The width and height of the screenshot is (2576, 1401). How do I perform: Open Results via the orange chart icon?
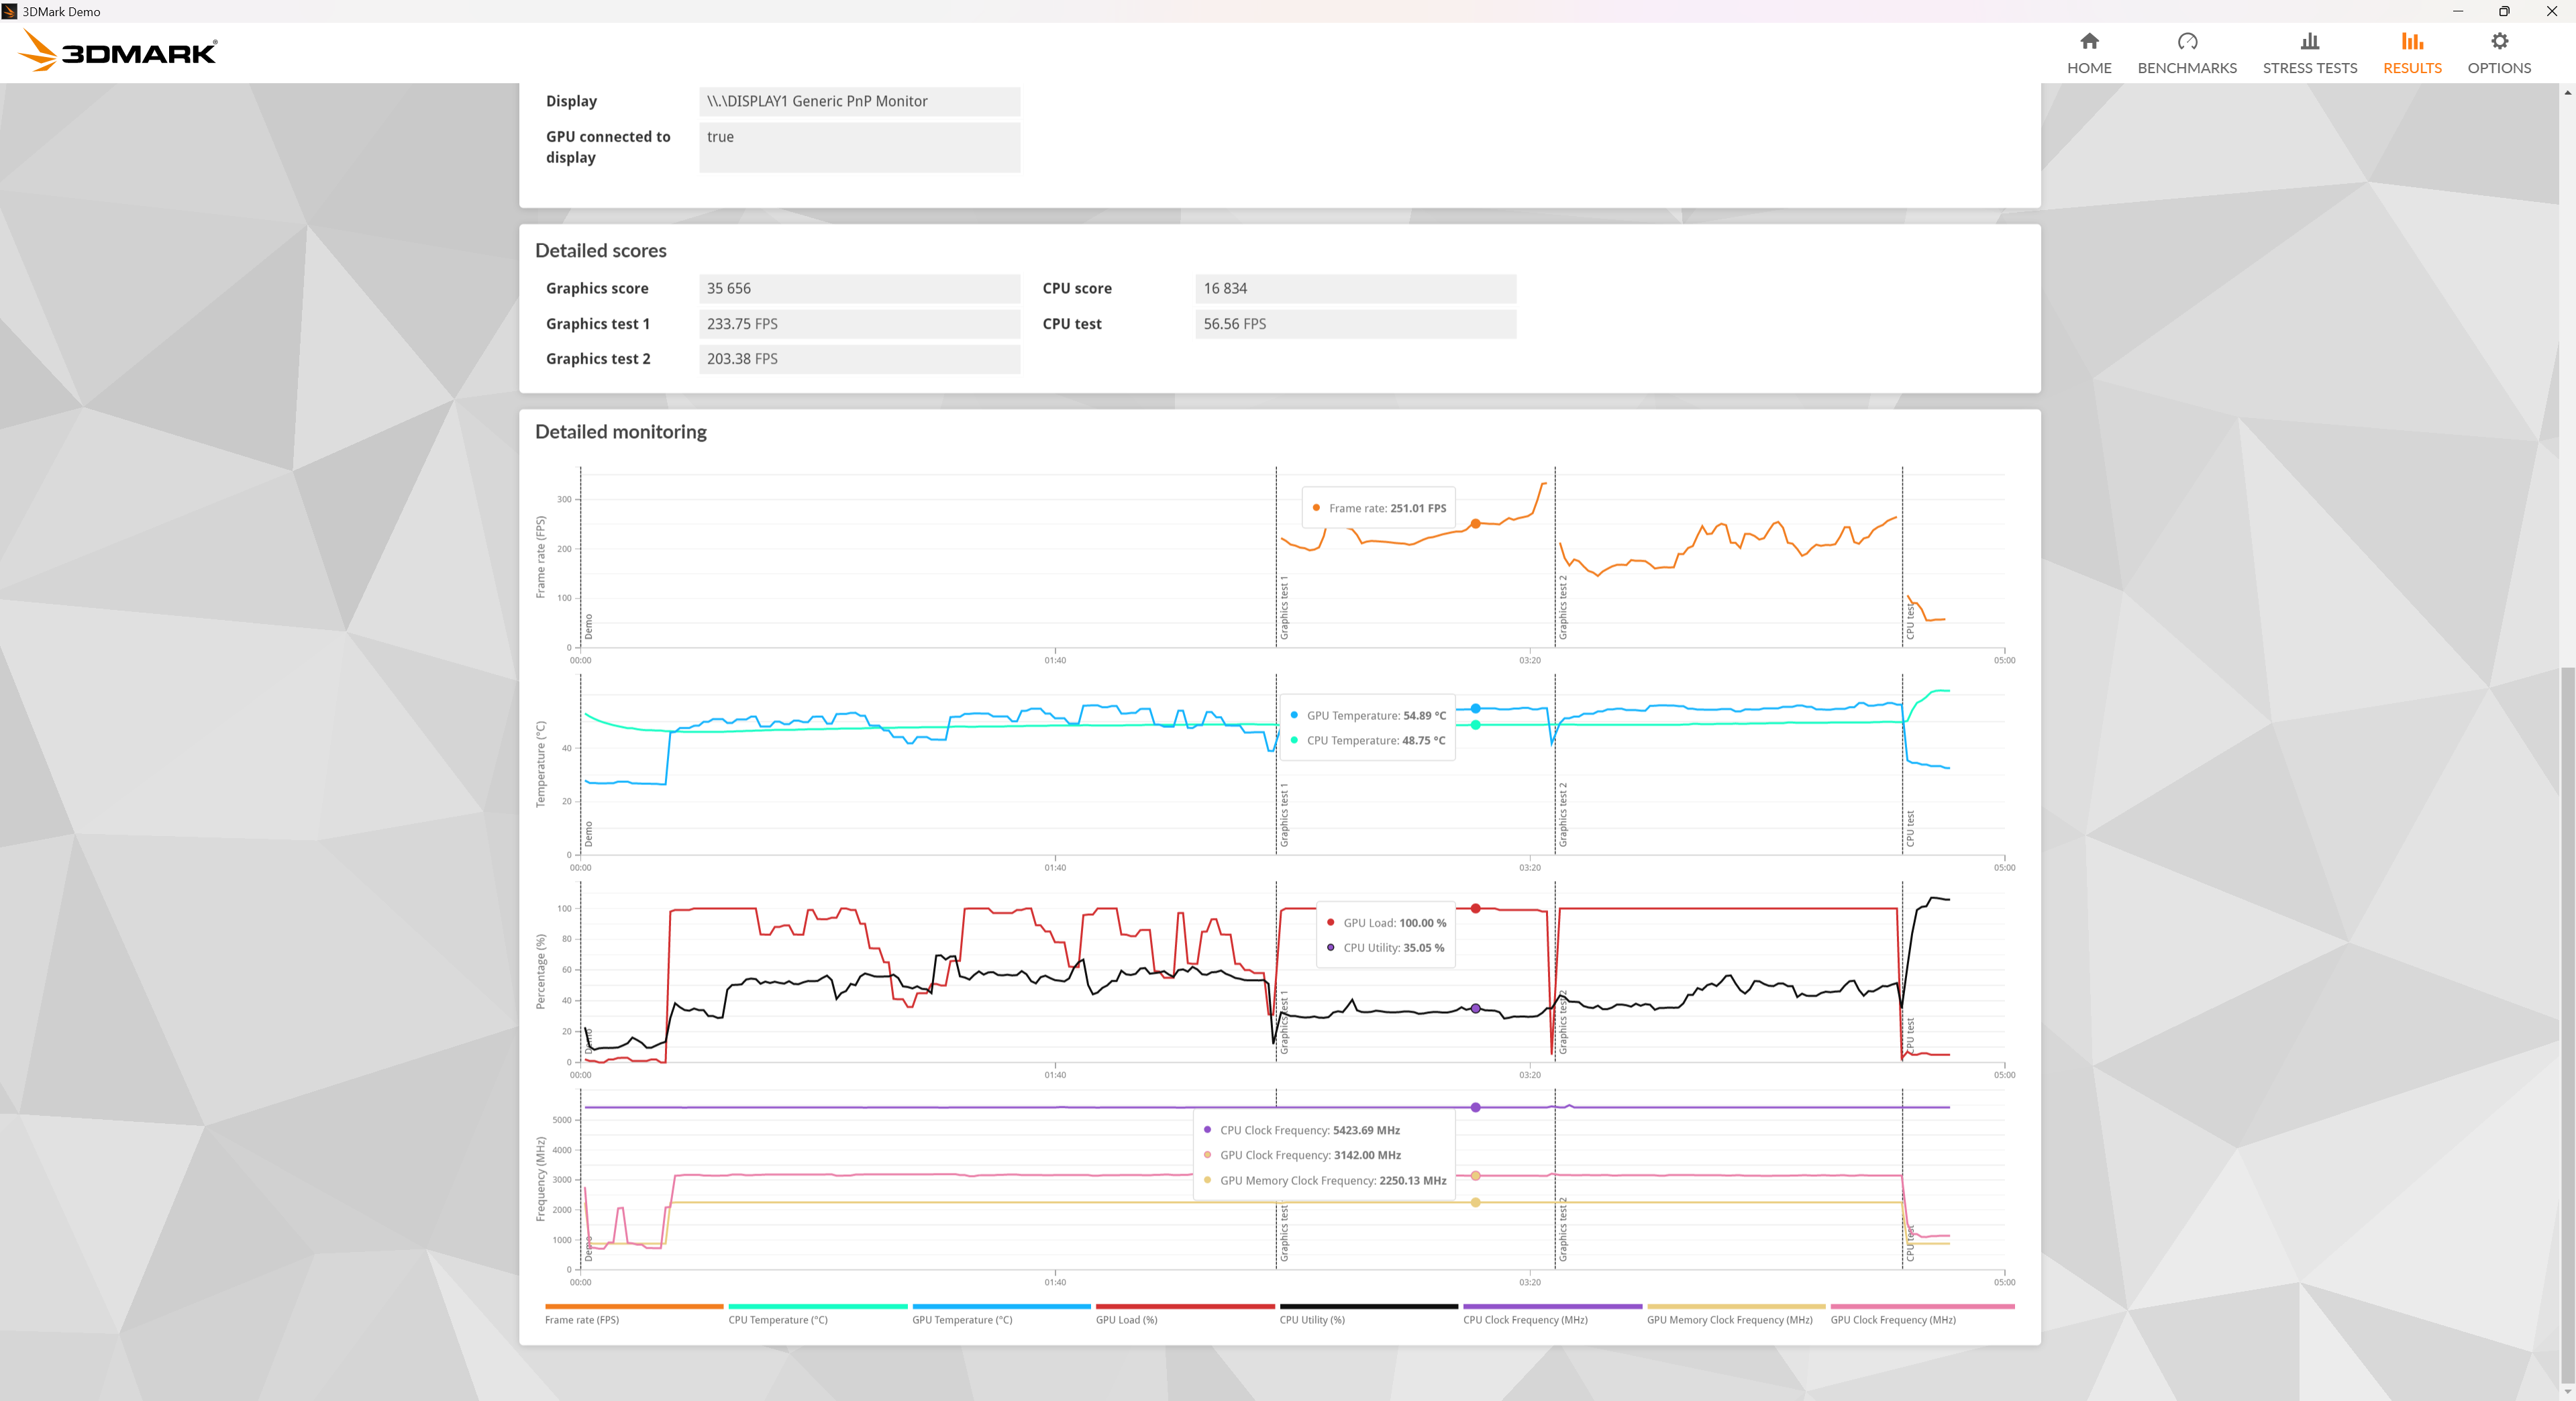(x=2411, y=42)
